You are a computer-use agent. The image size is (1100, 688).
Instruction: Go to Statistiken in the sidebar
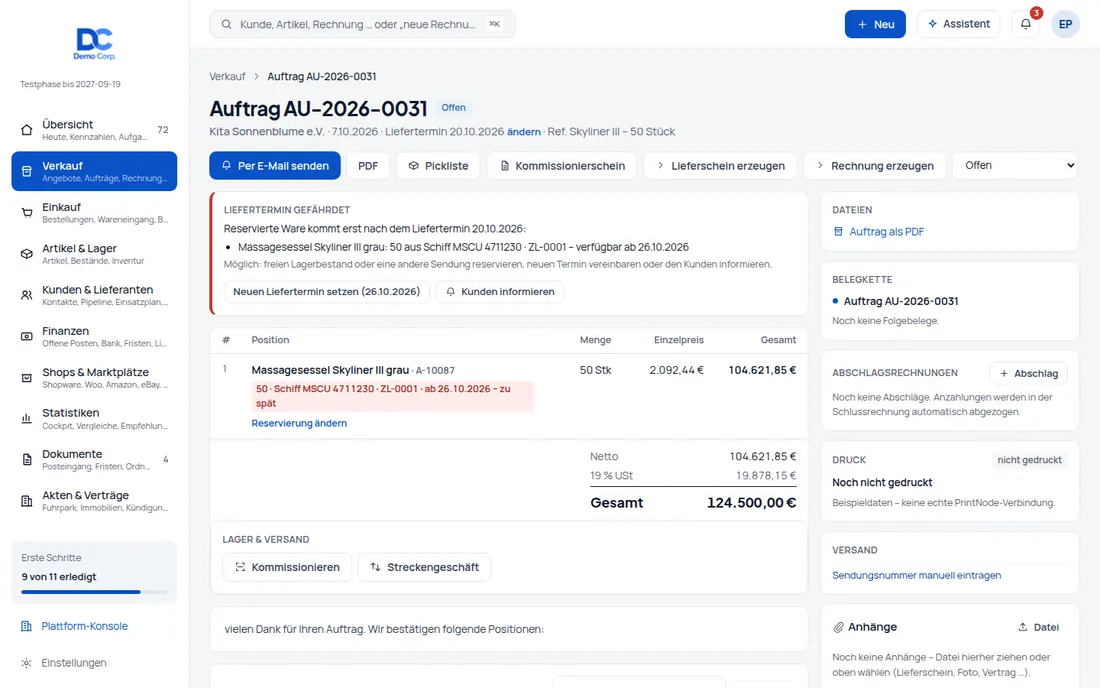[94, 419]
